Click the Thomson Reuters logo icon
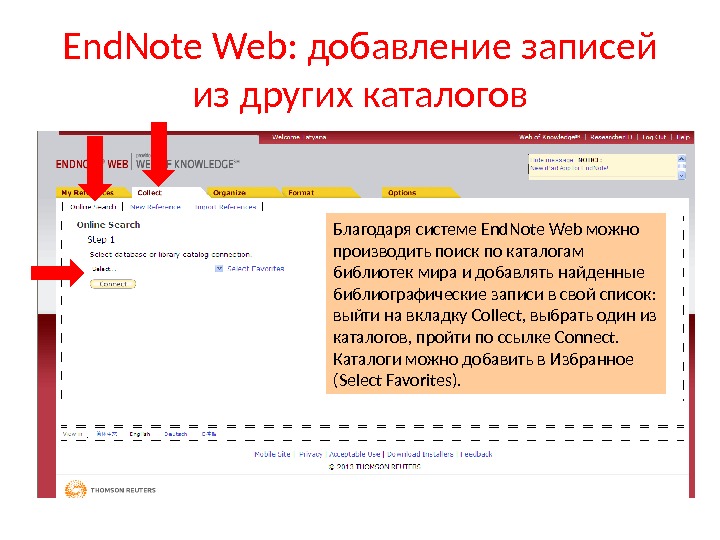The image size is (720, 540). [76, 489]
